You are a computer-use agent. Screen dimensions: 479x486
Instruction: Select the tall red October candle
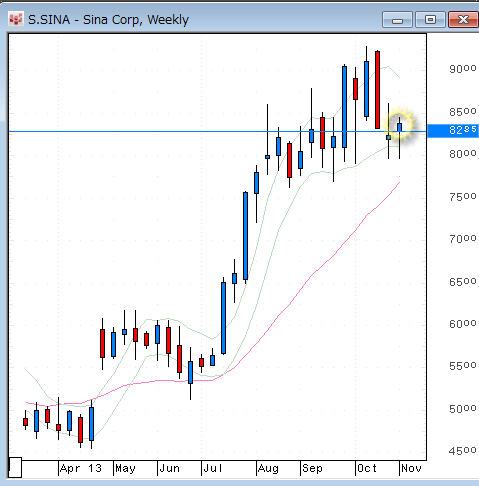377,90
